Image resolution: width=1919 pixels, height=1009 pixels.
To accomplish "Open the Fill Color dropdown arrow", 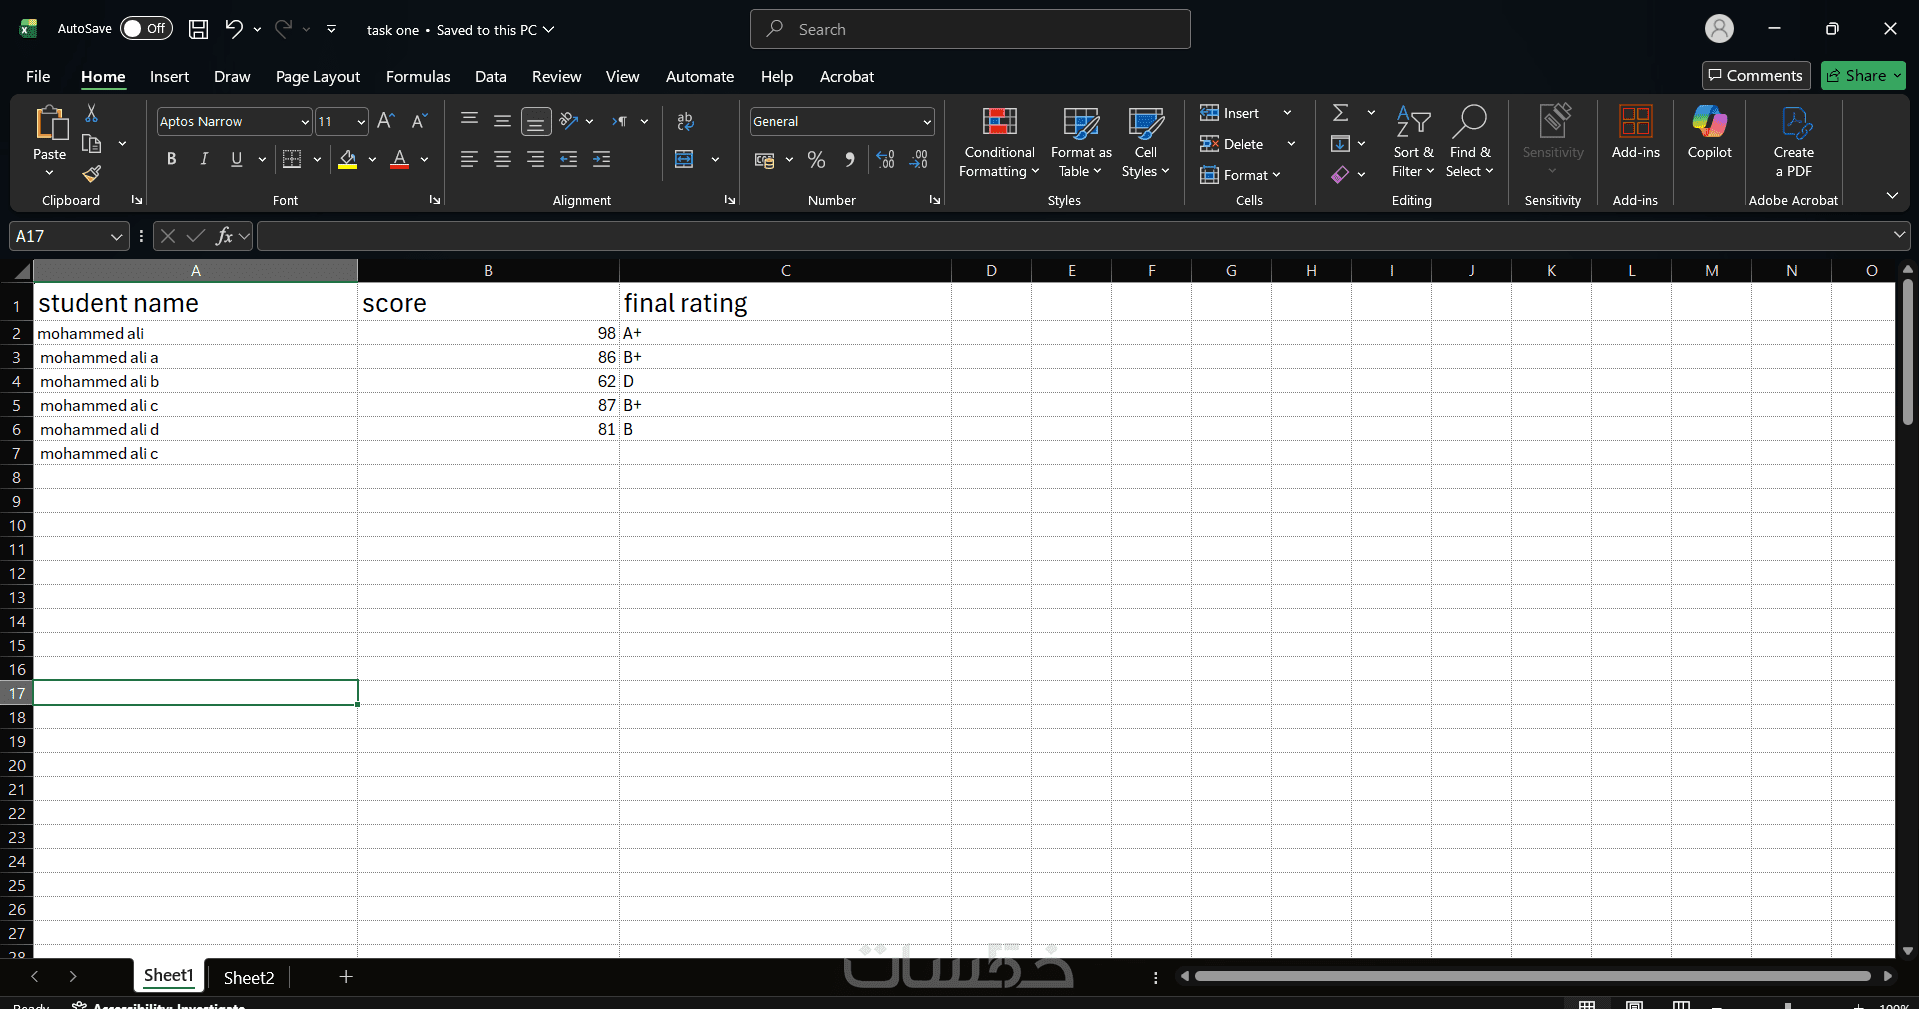I will click(x=372, y=159).
